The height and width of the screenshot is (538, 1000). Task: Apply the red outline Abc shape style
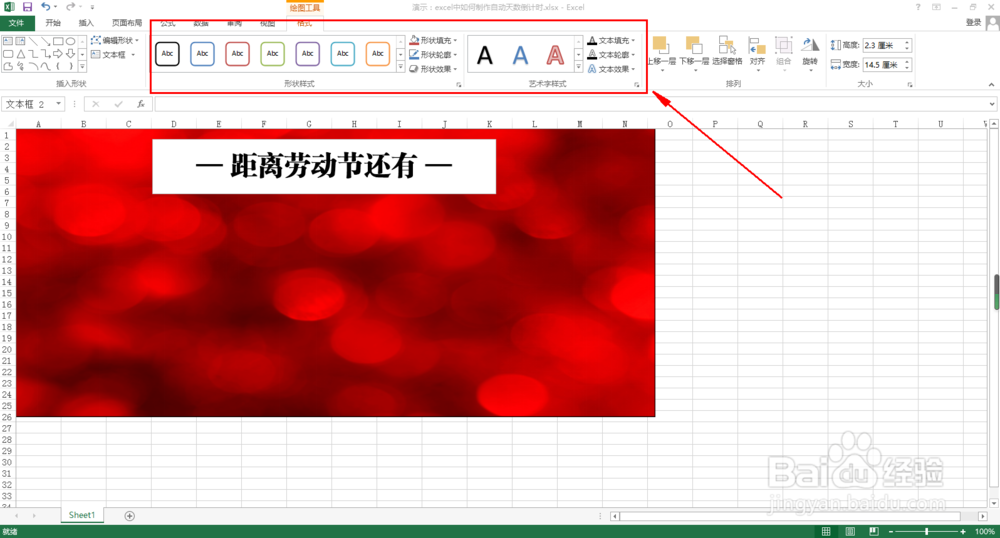point(237,54)
